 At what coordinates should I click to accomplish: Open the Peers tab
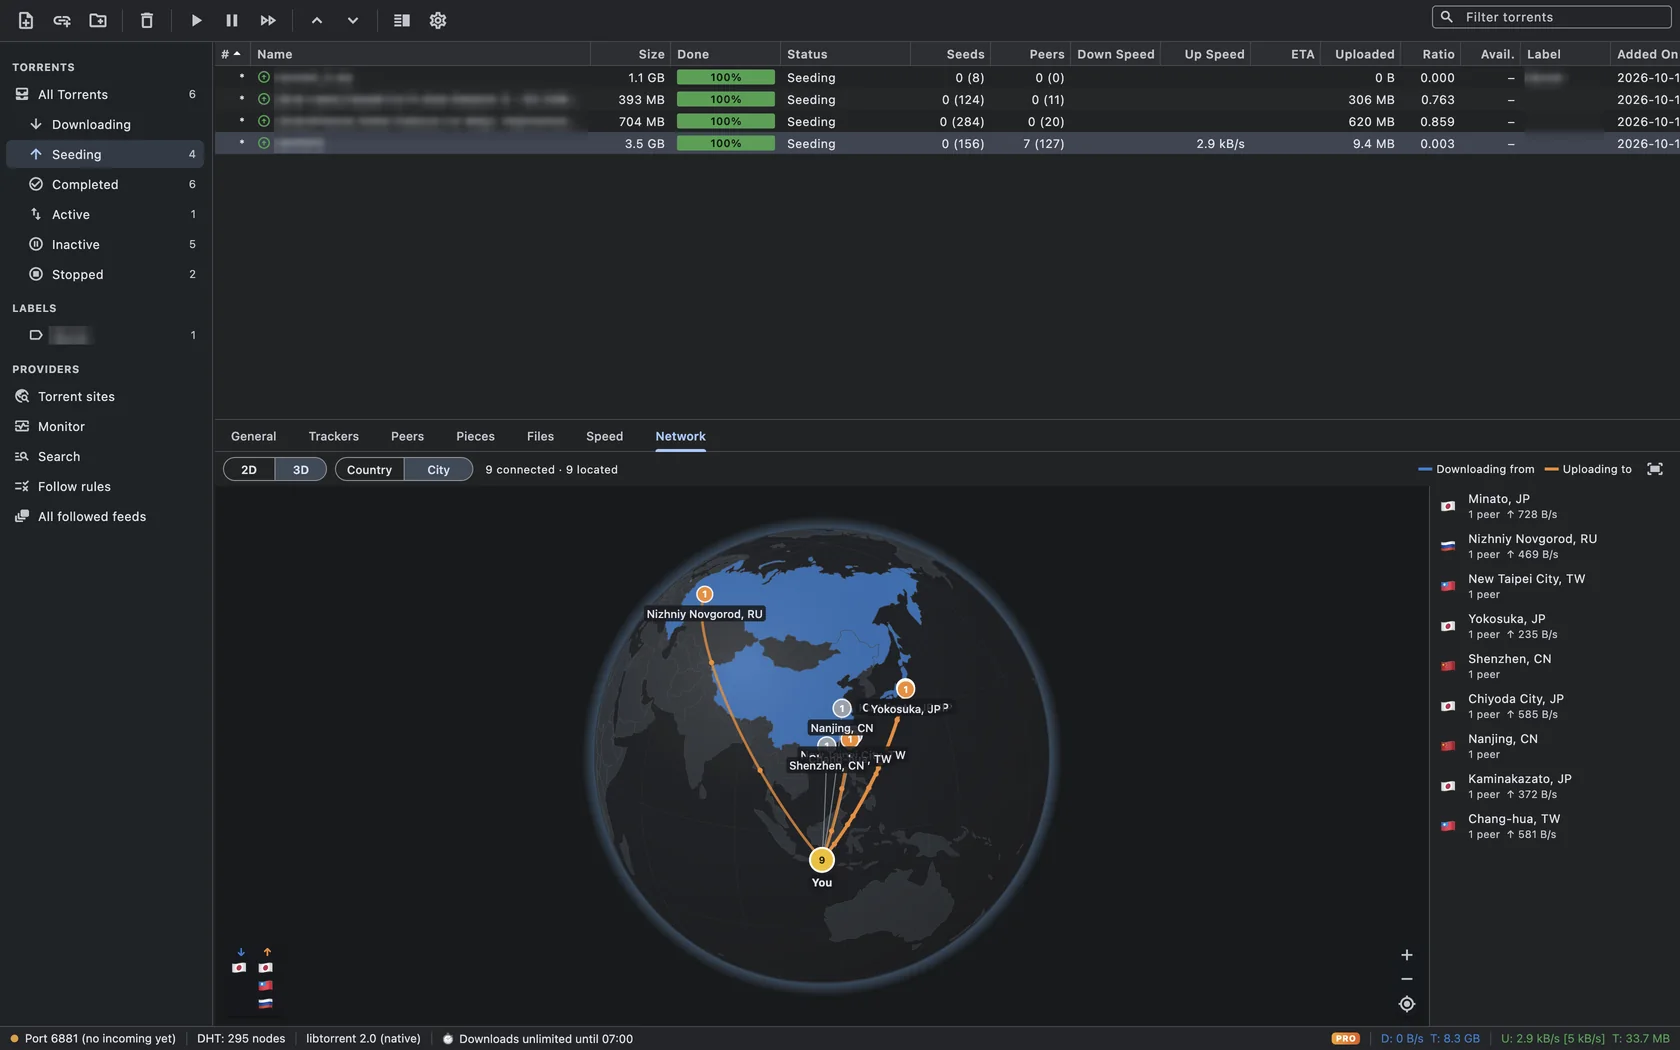pyautogui.click(x=407, y=436)
